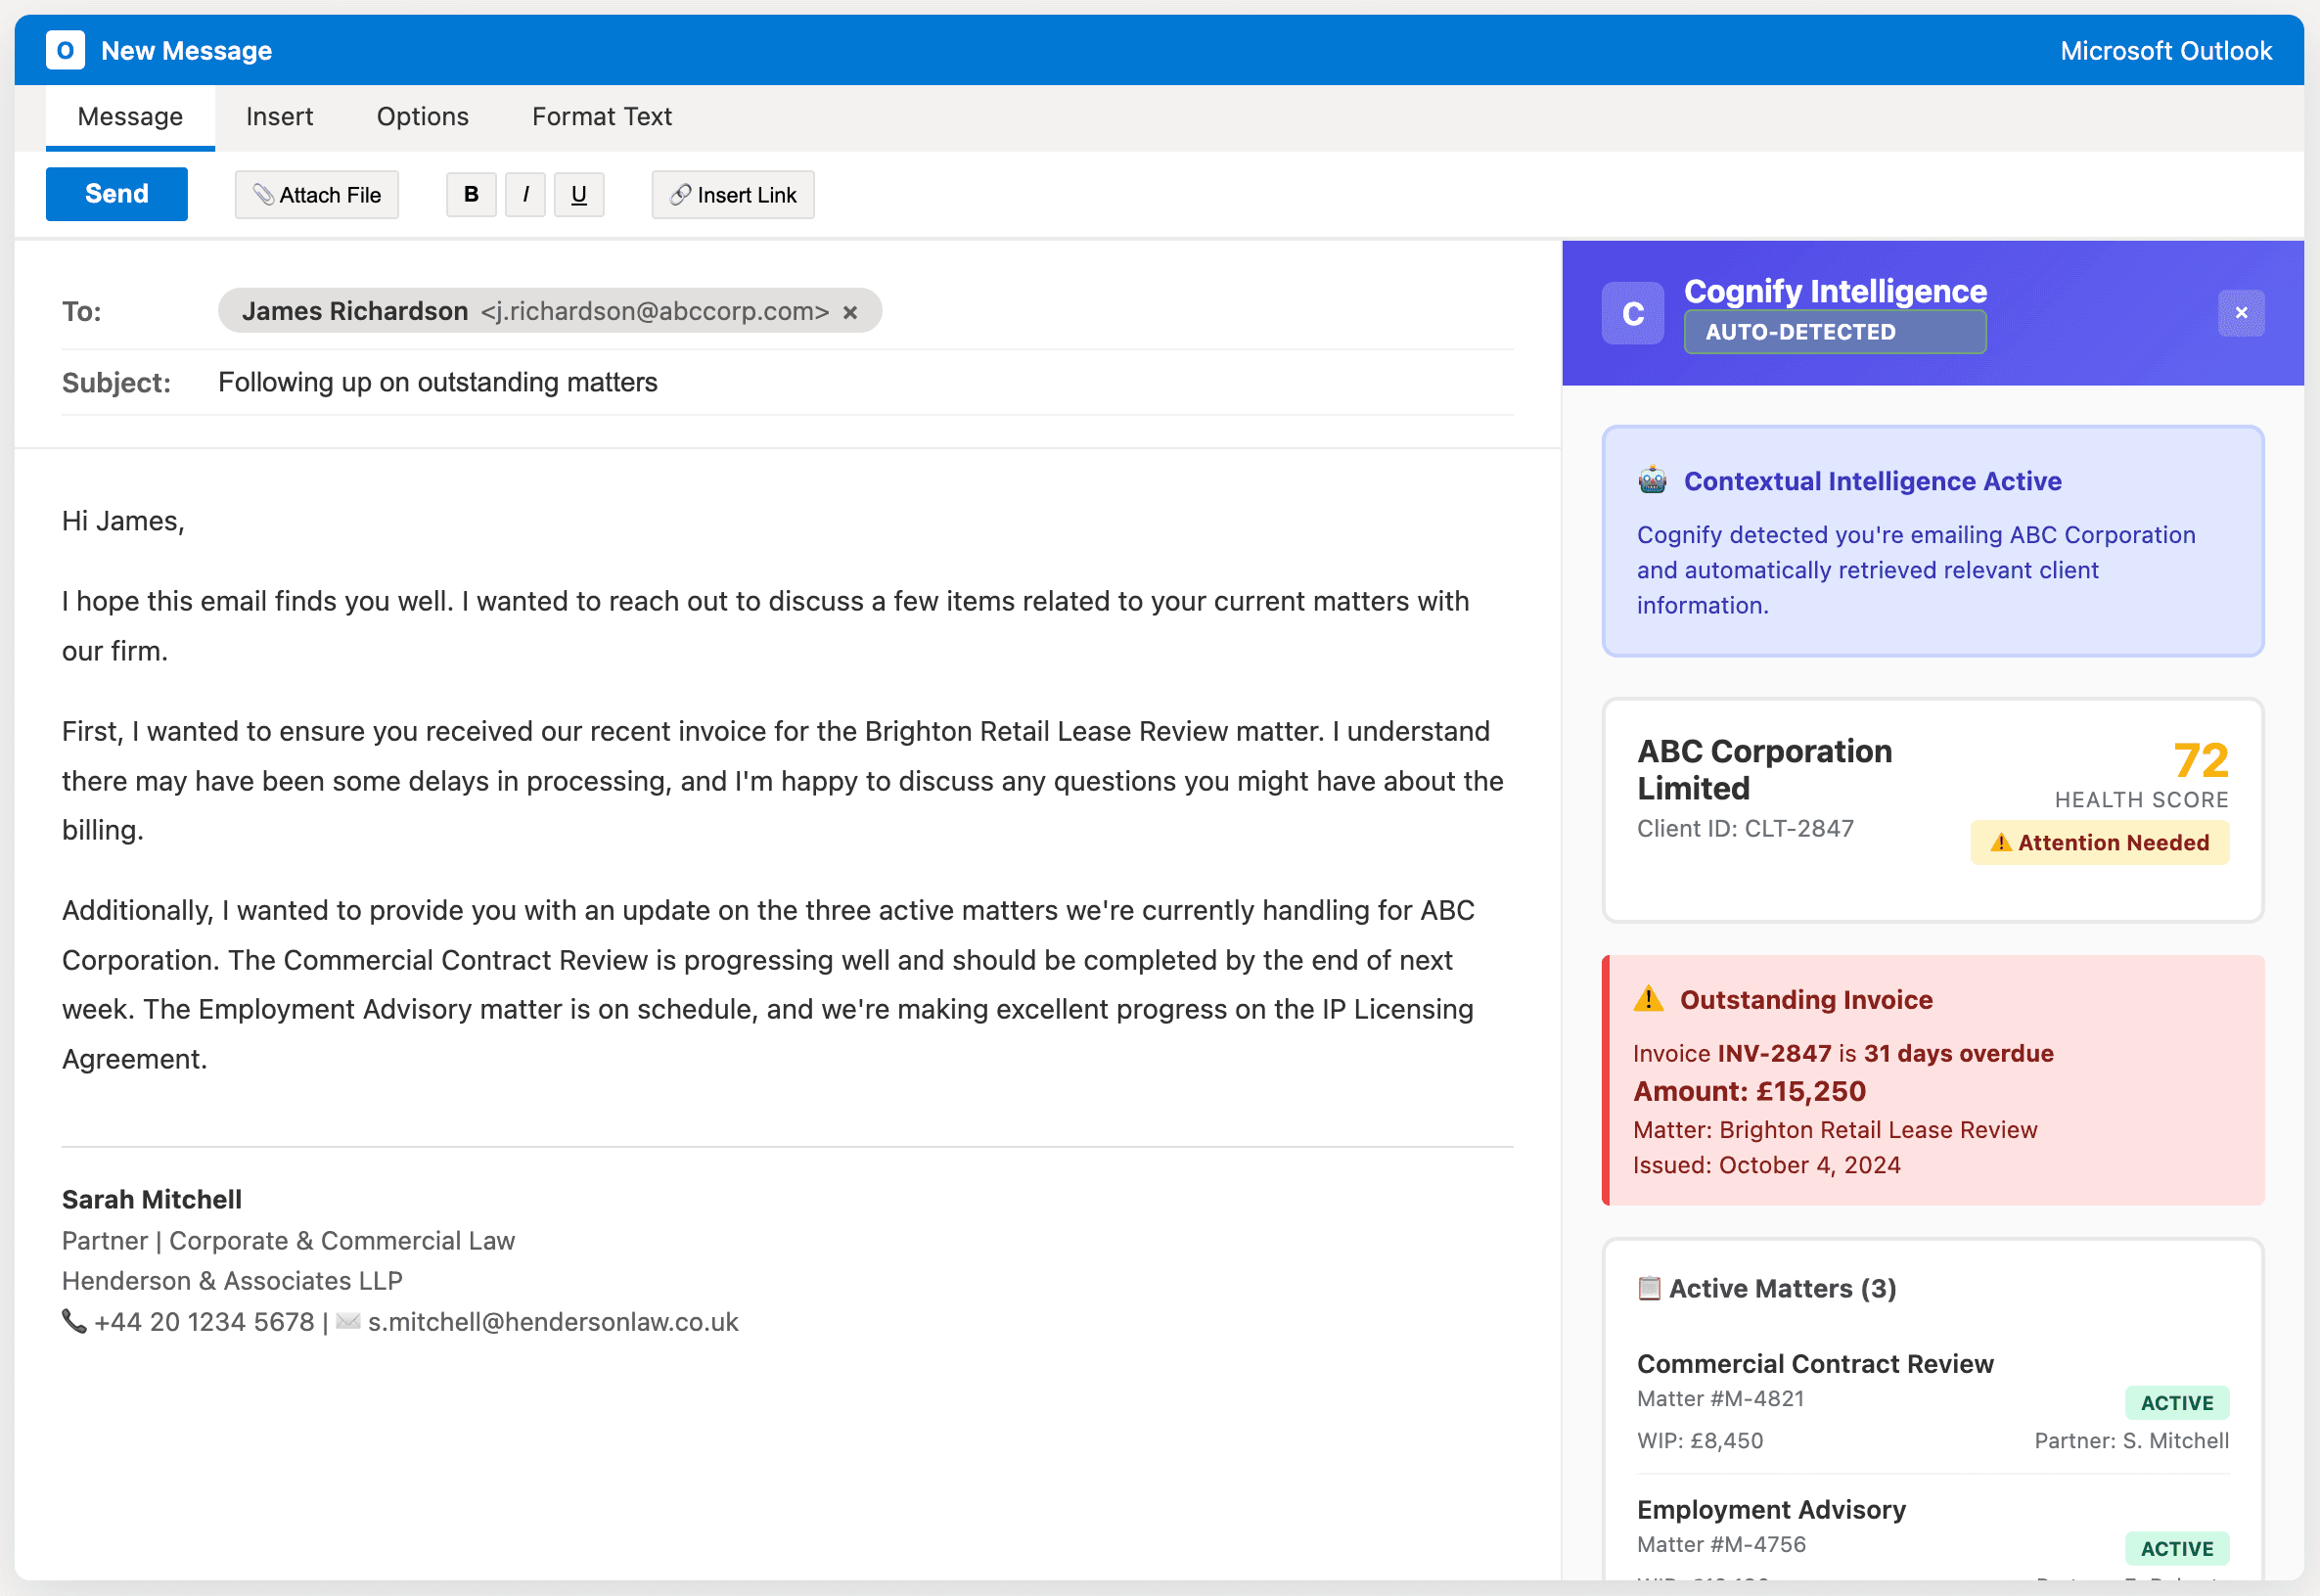Switch to the Format Text tab
This screenshot has width=2320, height=1596.
[x=601, y=116]
